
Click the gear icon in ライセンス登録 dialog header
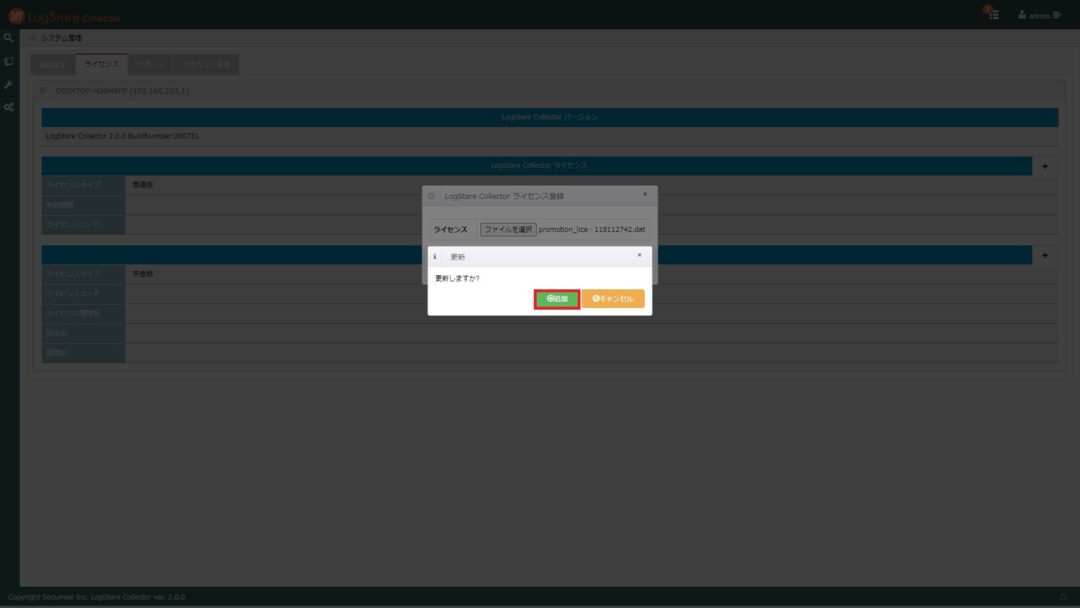point(432,196)
